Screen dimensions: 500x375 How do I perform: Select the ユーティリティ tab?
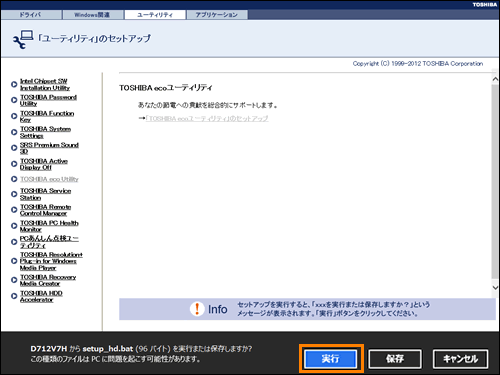coord(155,15)
